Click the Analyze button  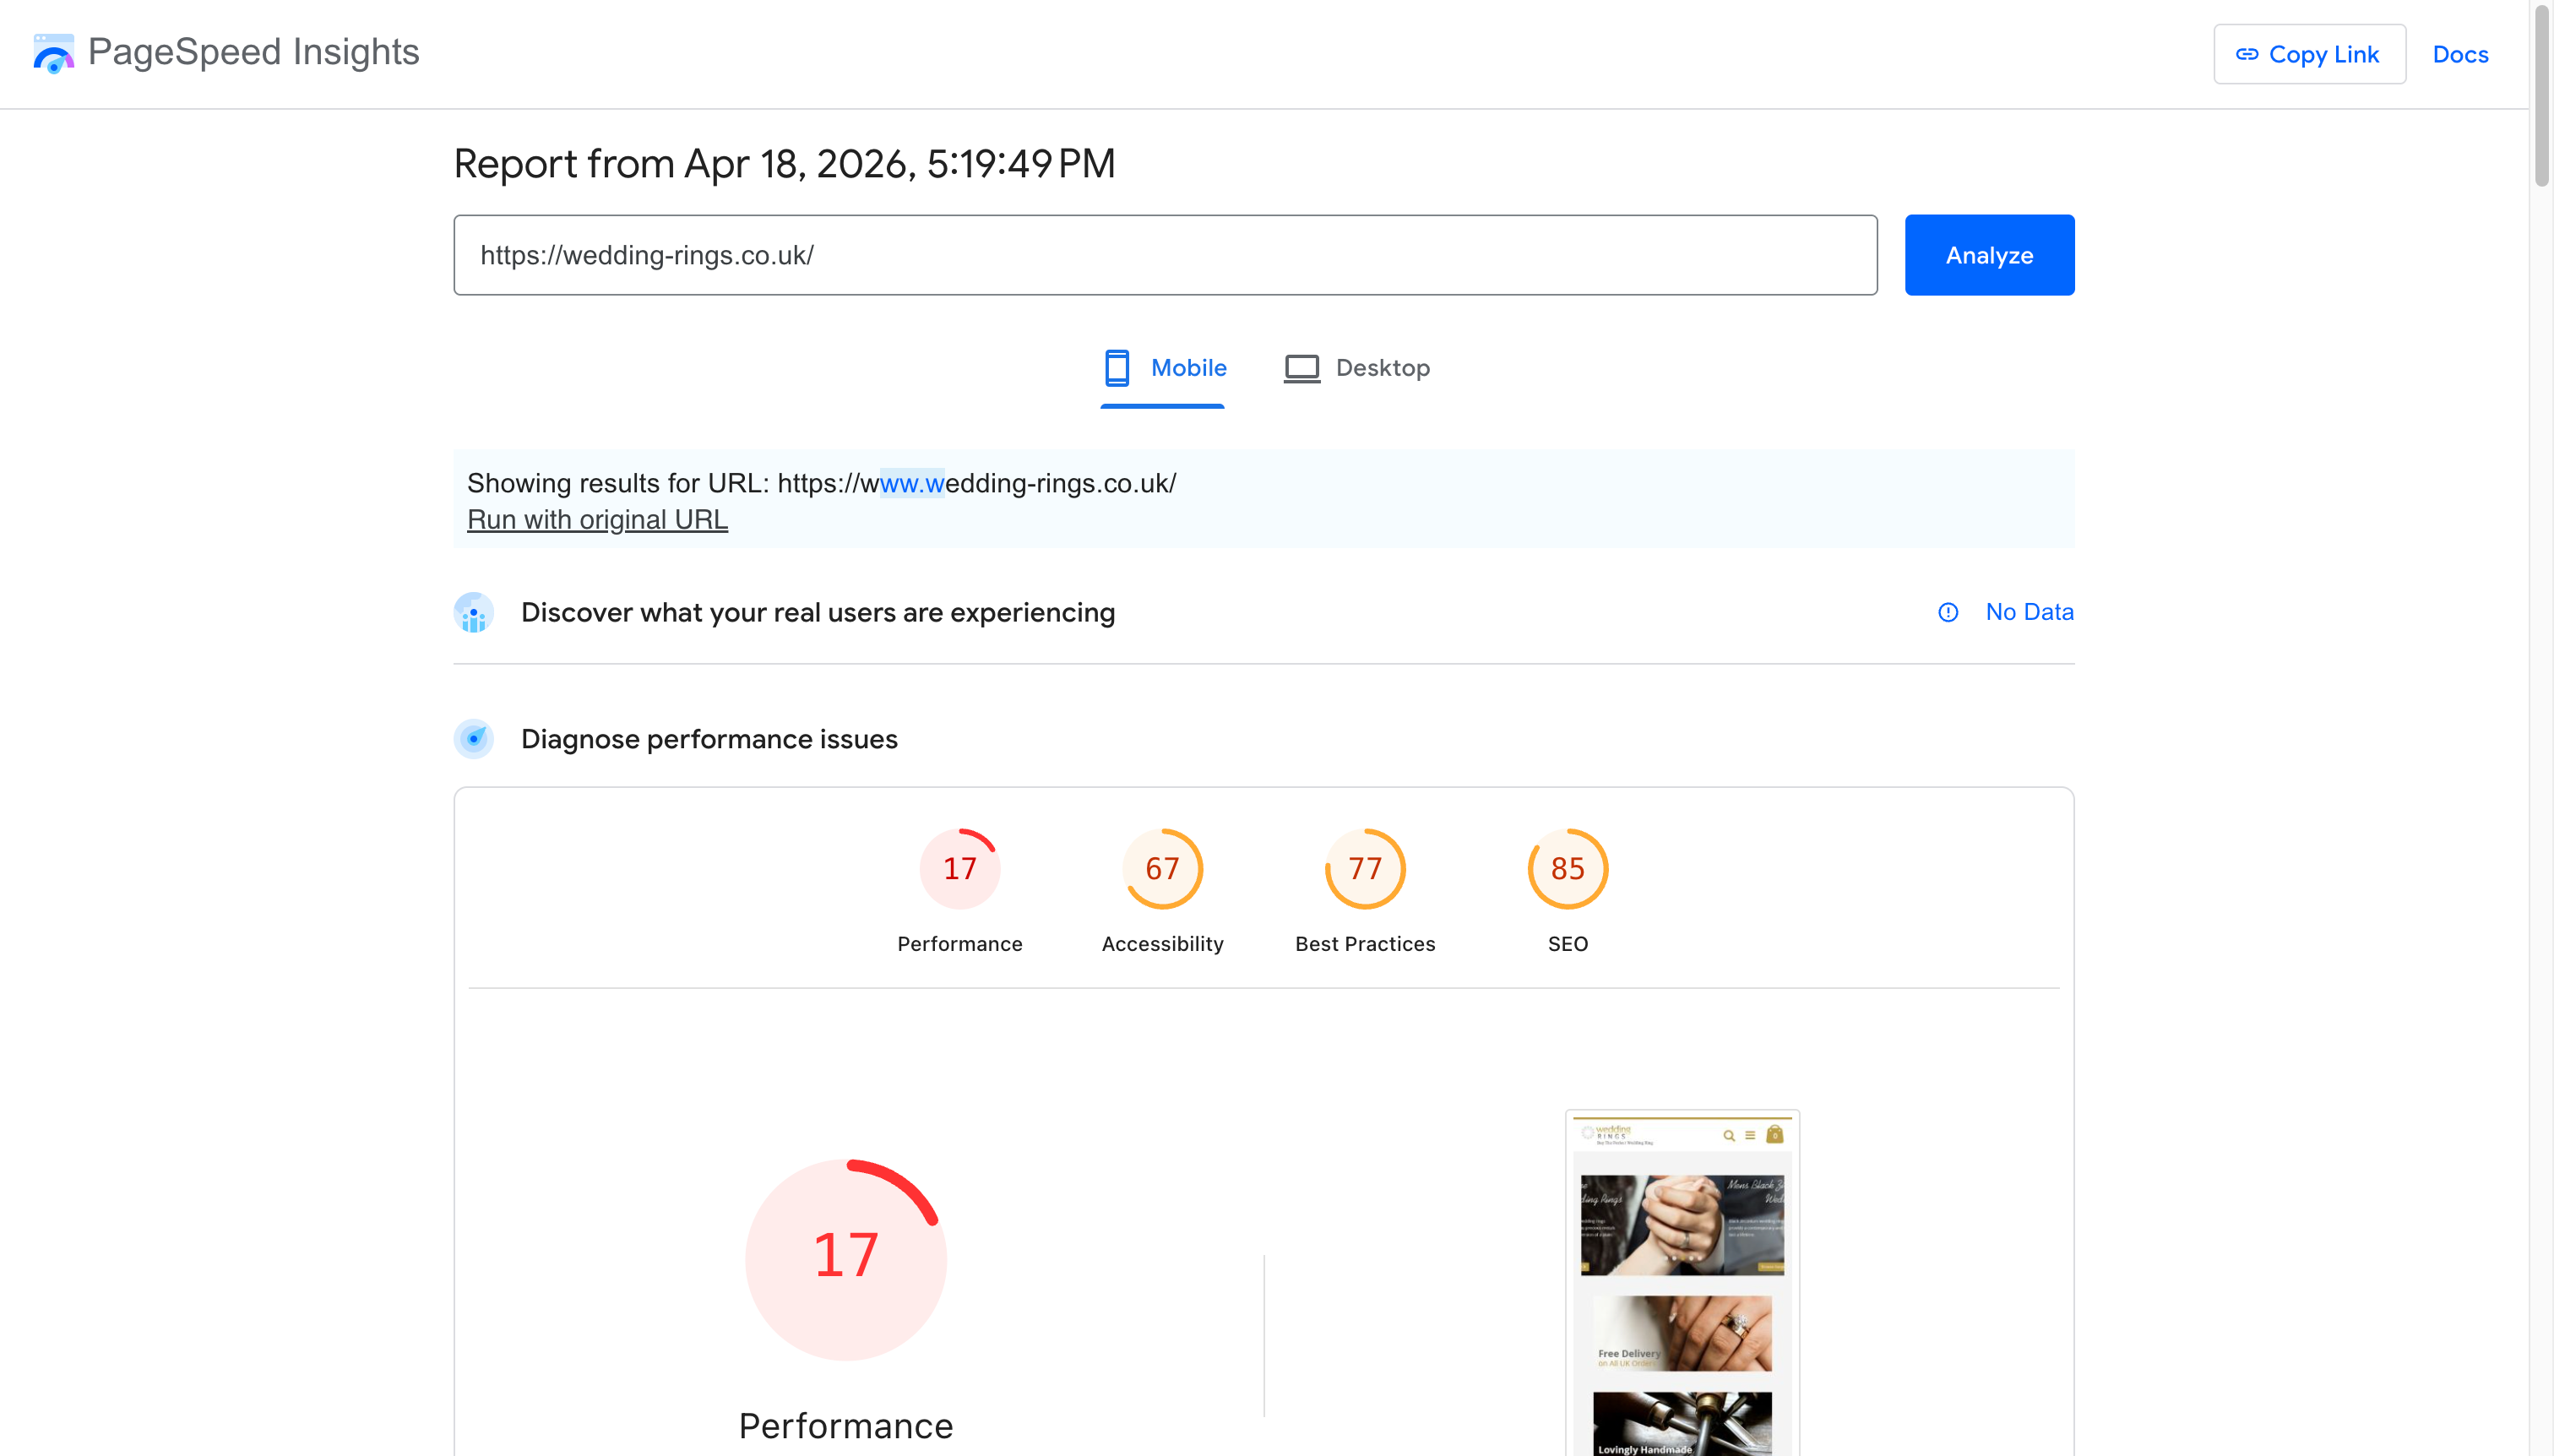coord(1989,255)
